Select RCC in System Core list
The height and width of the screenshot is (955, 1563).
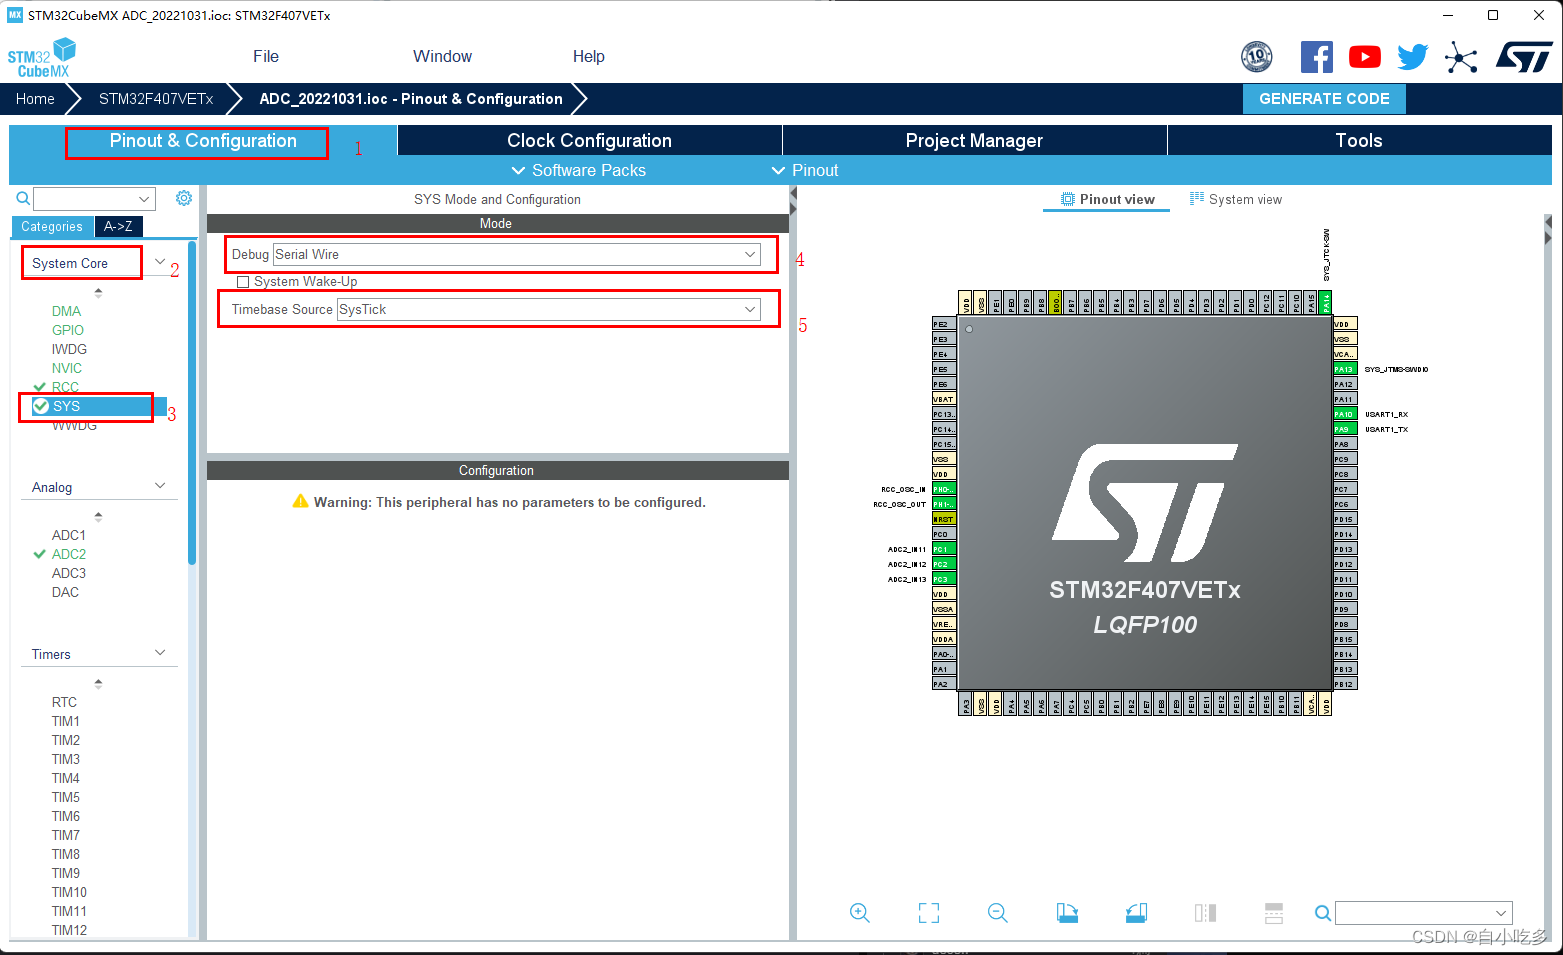65,387
